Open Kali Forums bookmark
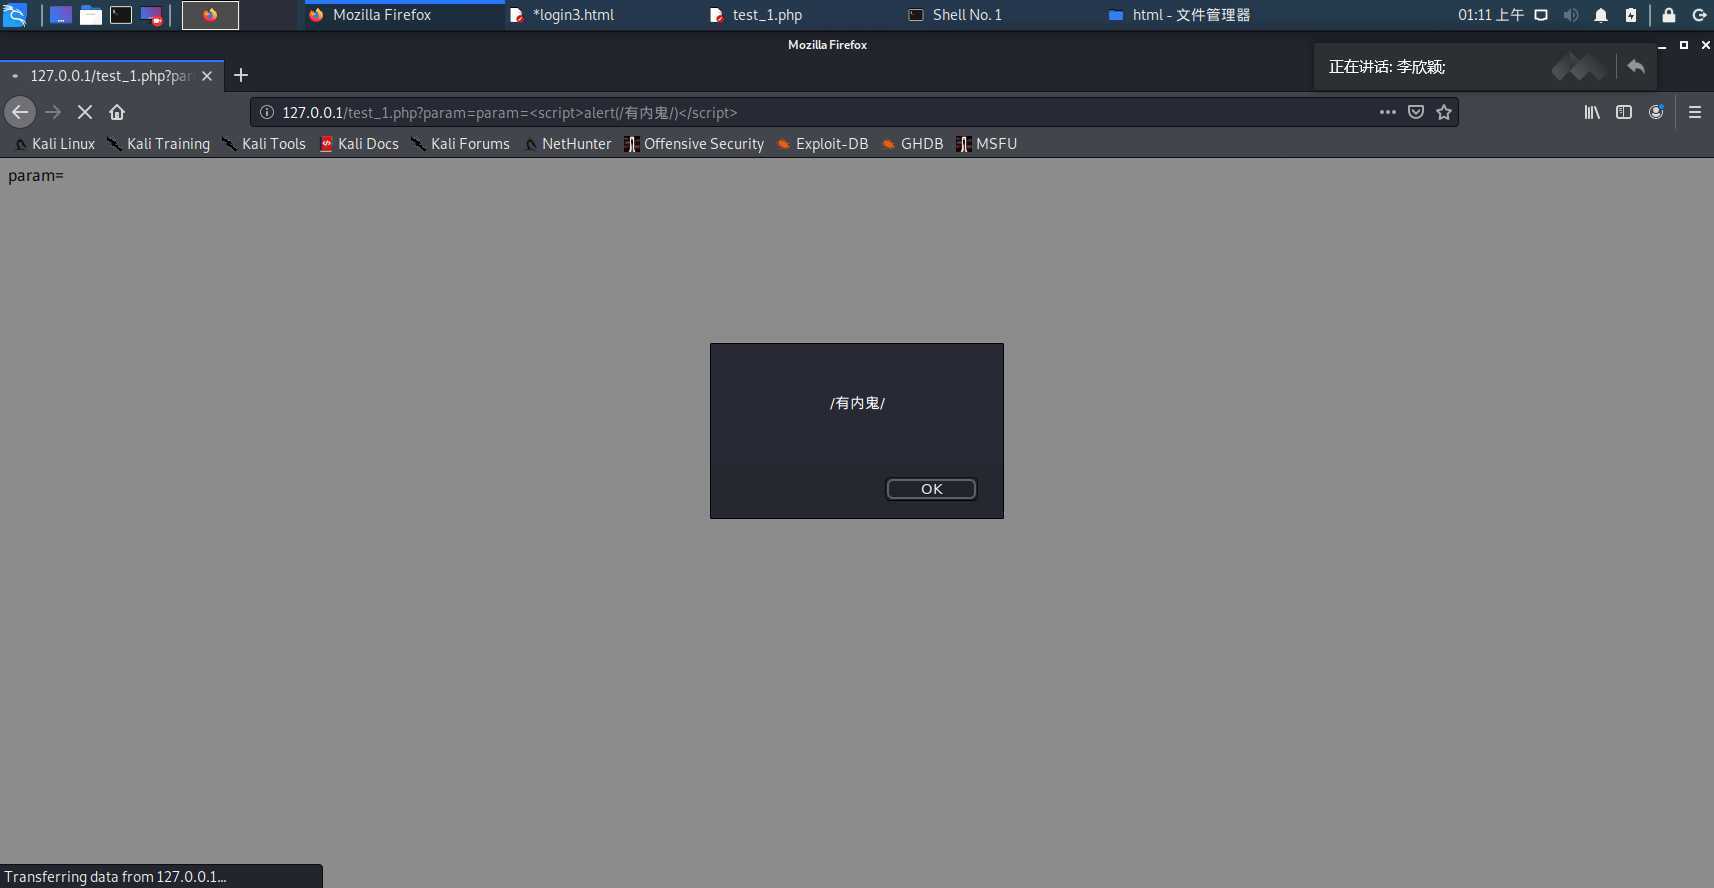 click(x=460, y=144)
